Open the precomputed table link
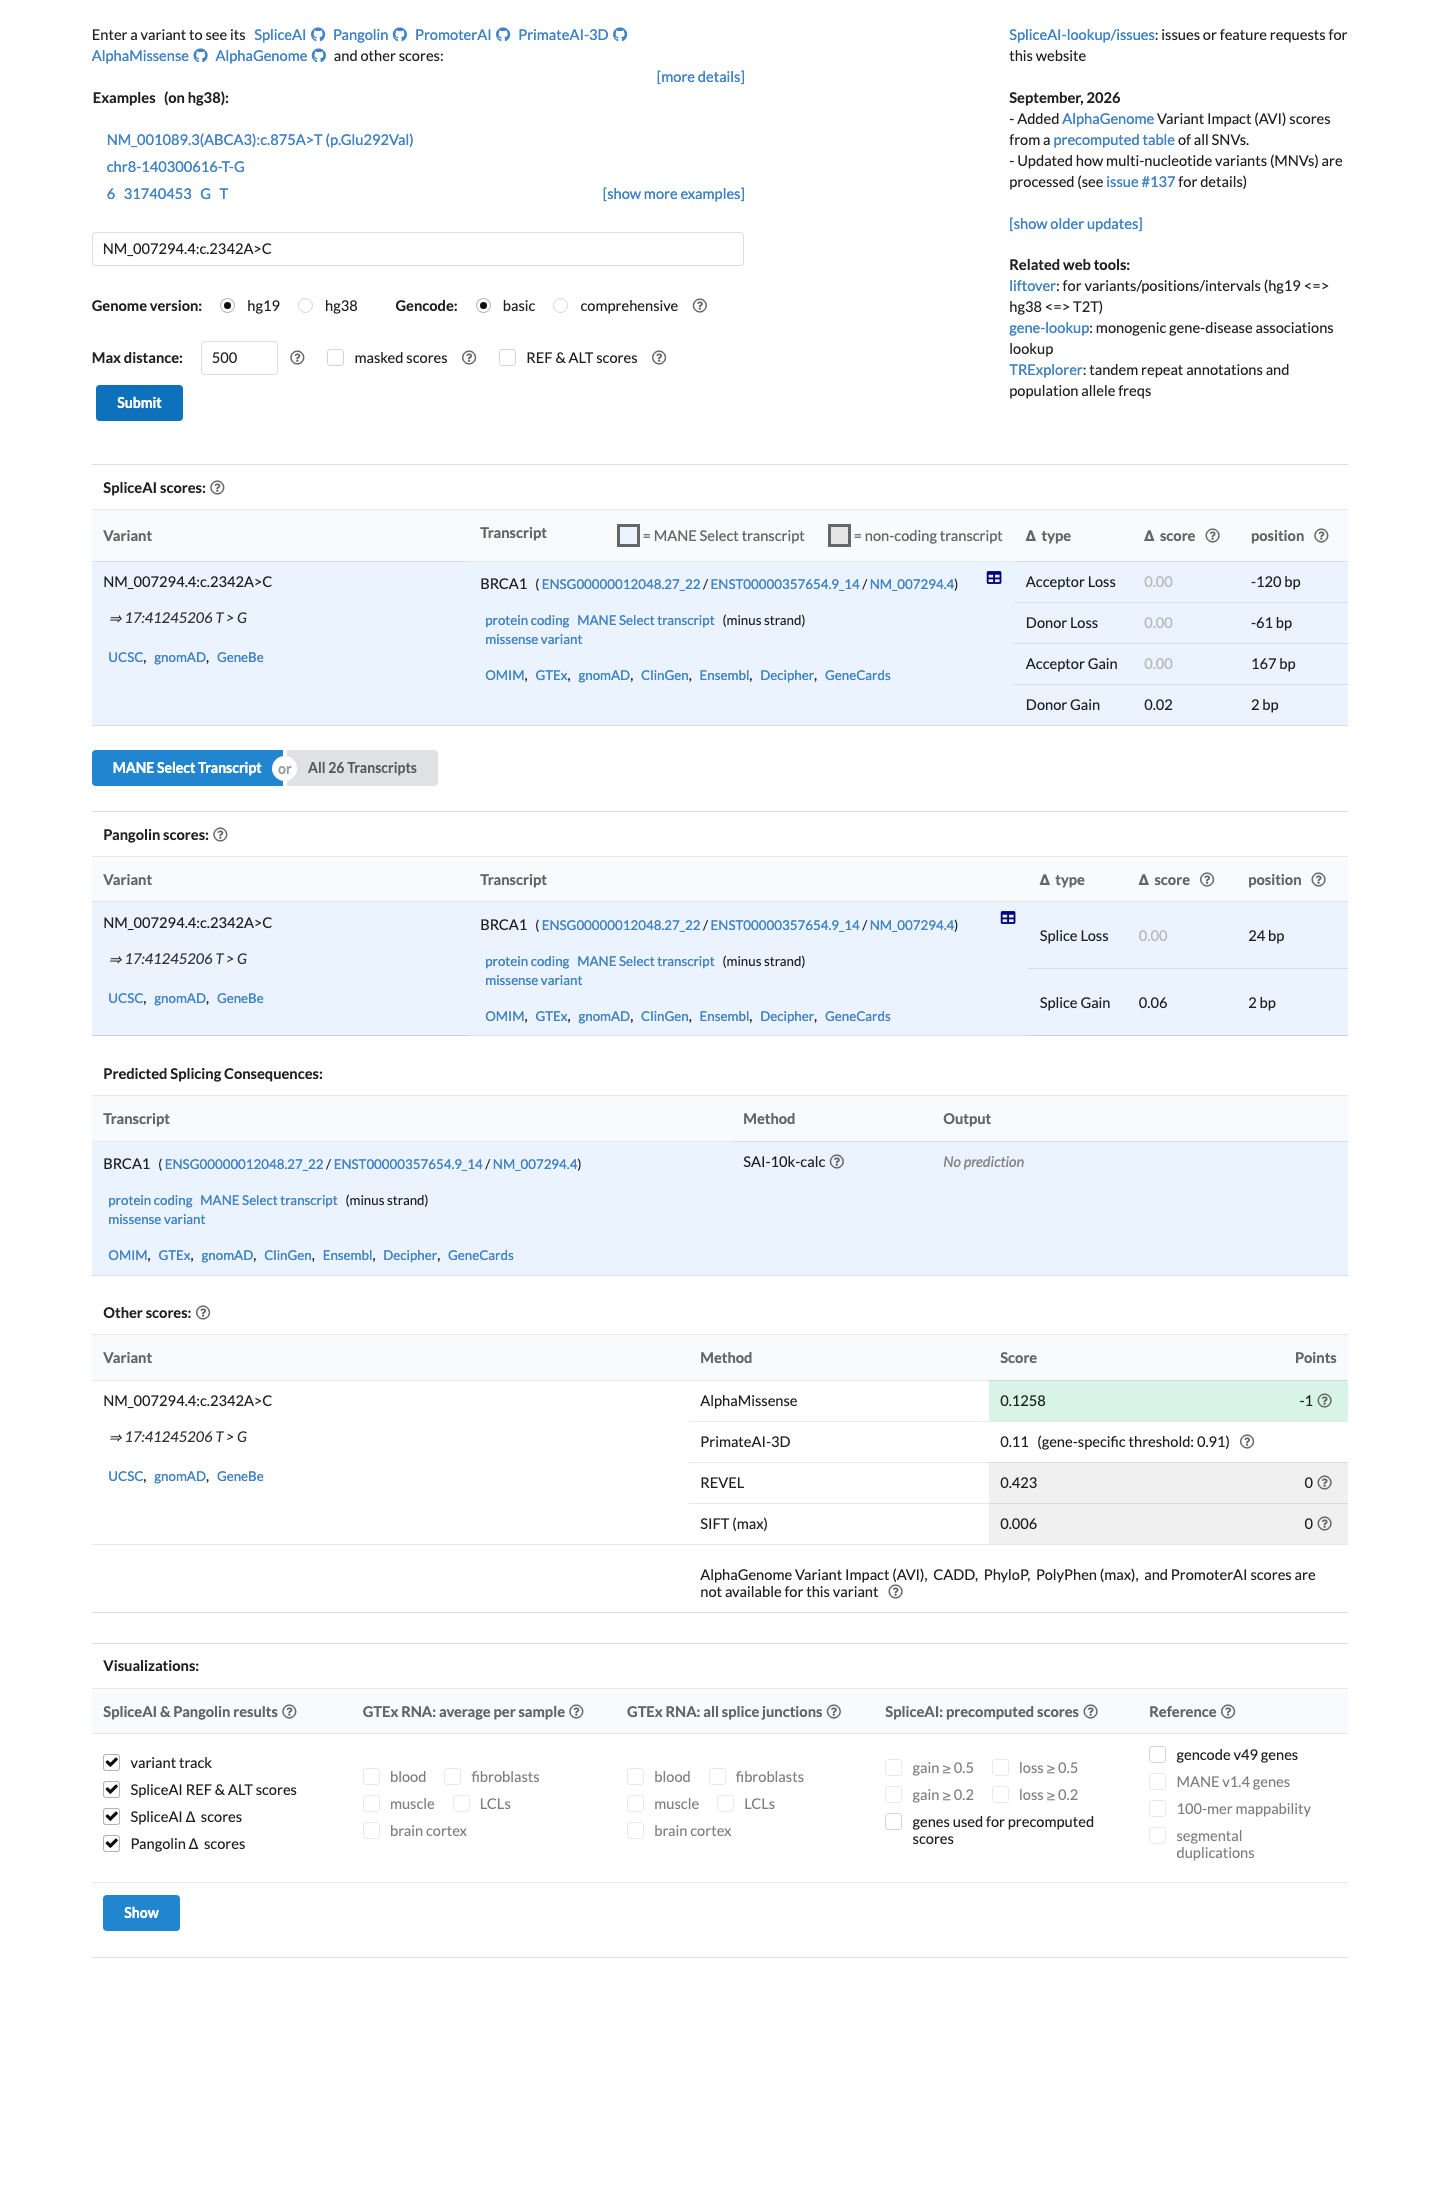This screenshot has width=1454, height=2200. [1114, 140]
